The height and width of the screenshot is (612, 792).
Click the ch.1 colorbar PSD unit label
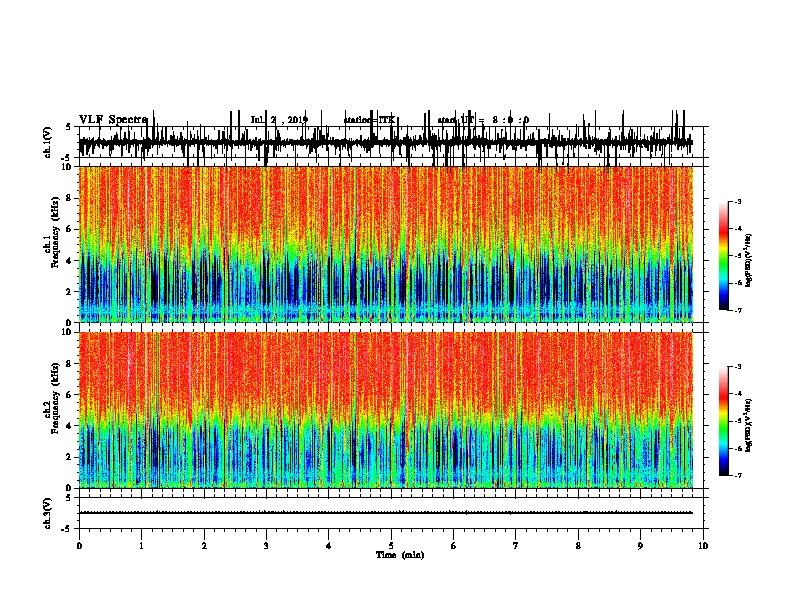748,260
